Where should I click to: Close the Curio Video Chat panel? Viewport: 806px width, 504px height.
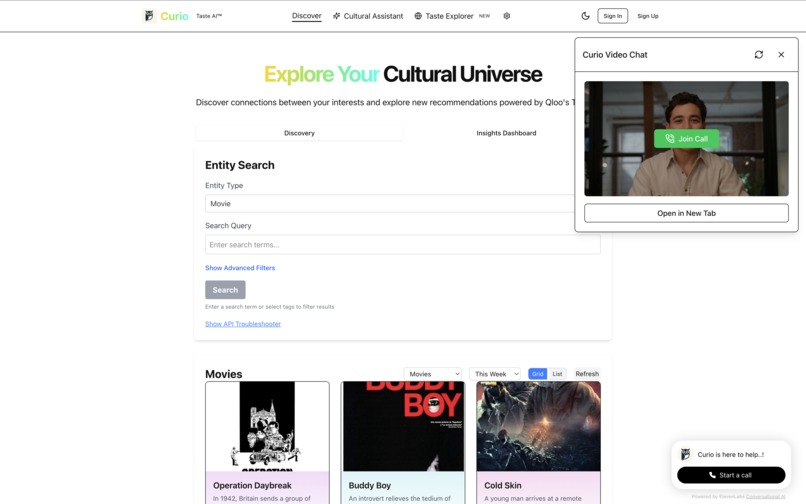coord(781,55)
